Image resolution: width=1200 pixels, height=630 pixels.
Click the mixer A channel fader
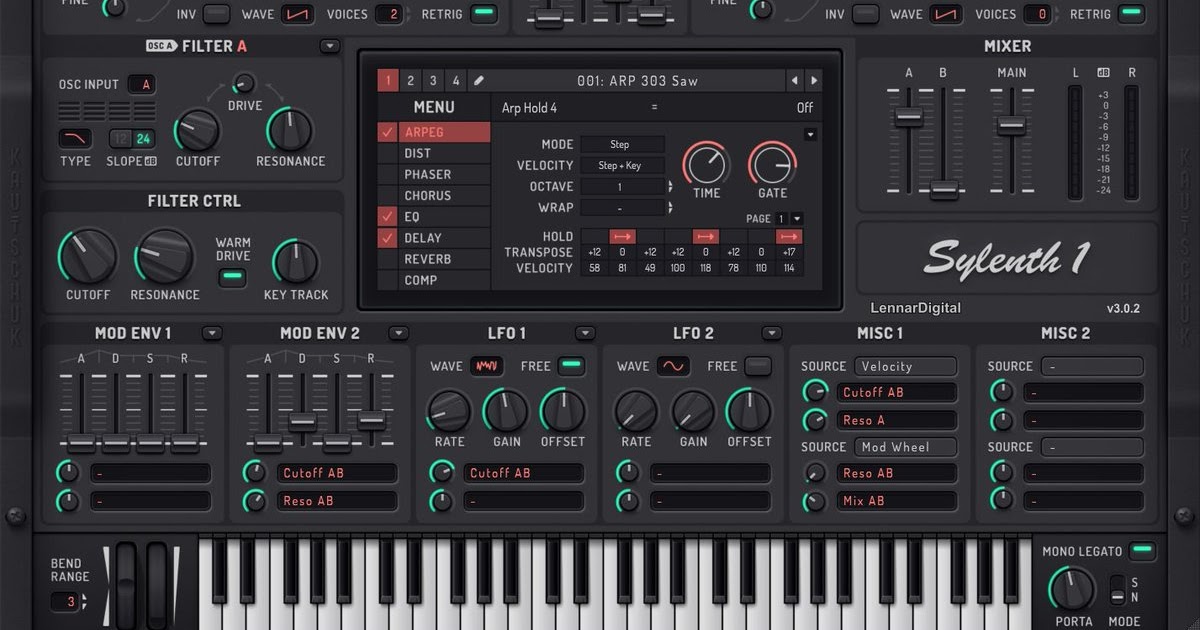909,116
